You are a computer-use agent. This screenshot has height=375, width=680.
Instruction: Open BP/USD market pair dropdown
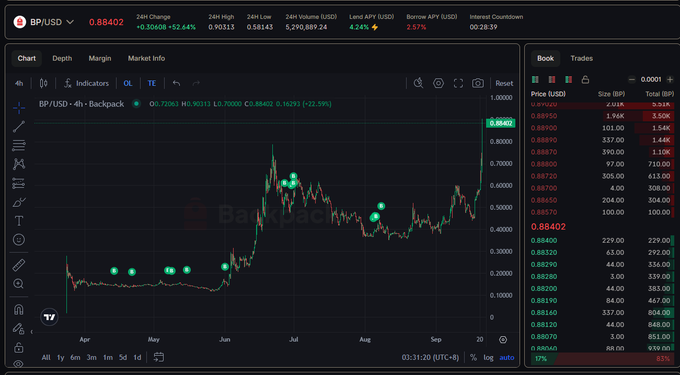pyautogui.click(x=43, y=22)
